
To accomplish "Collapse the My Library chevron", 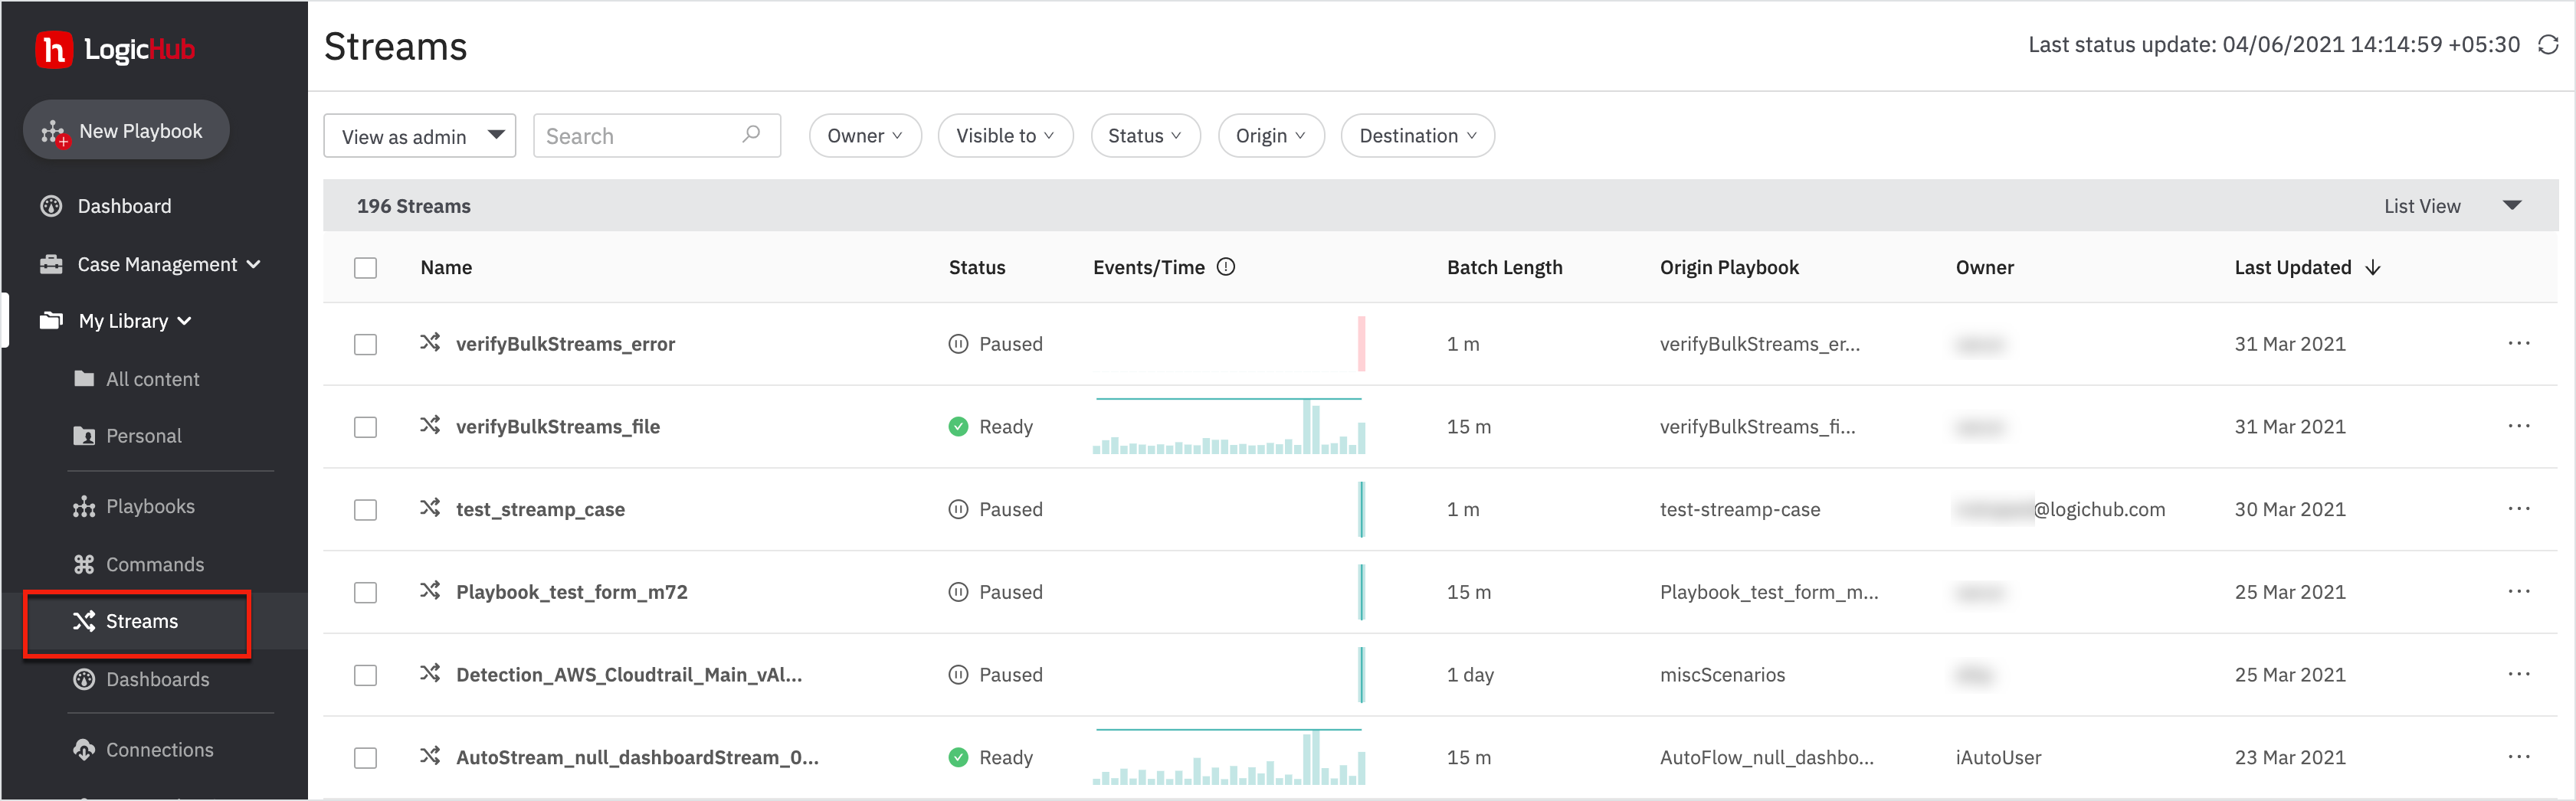I will tap(185, 321).
